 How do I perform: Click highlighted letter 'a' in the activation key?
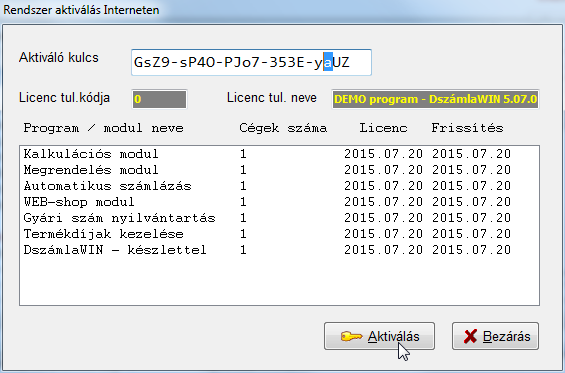click(328, 62)
